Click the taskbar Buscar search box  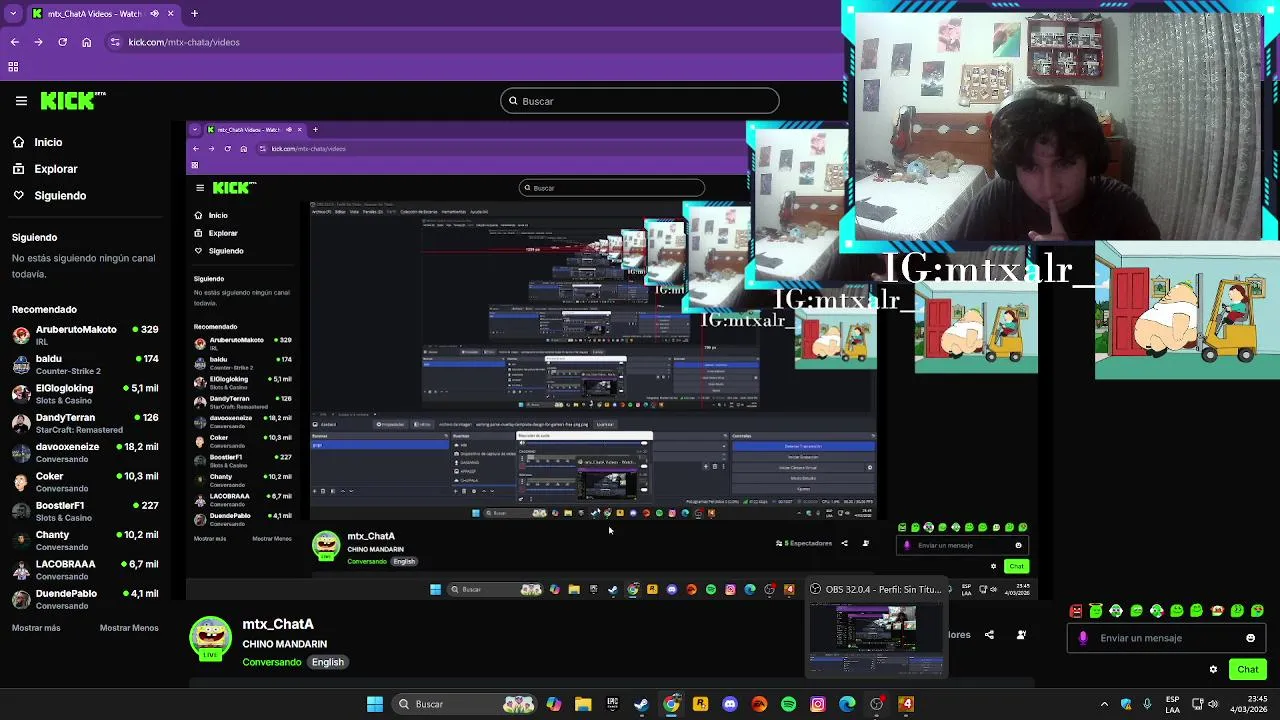tap(464, 704)
